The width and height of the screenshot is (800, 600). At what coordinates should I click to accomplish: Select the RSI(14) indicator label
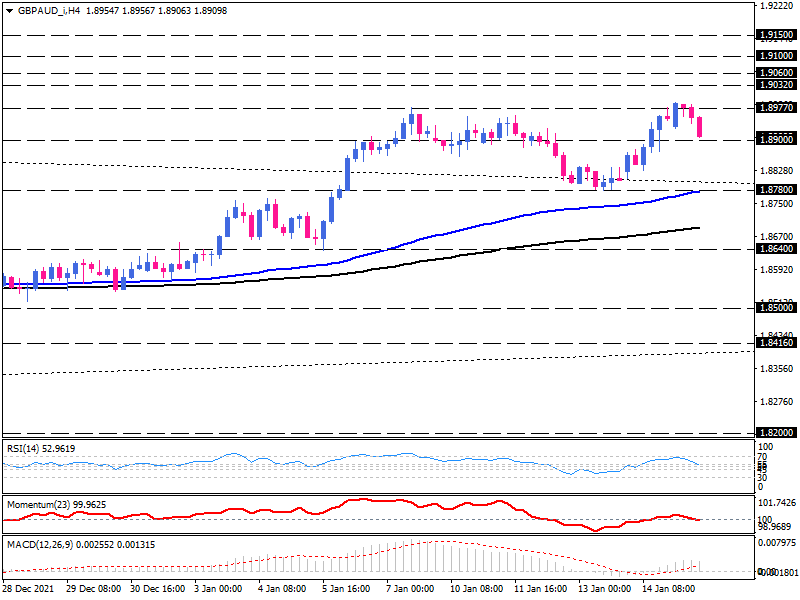[x=25, y=448]
